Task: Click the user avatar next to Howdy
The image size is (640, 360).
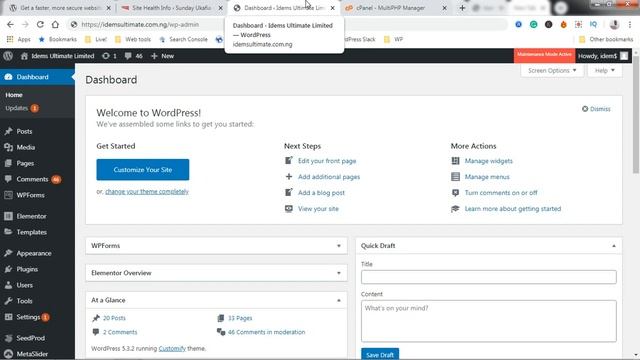Action: tap(624, 56)
